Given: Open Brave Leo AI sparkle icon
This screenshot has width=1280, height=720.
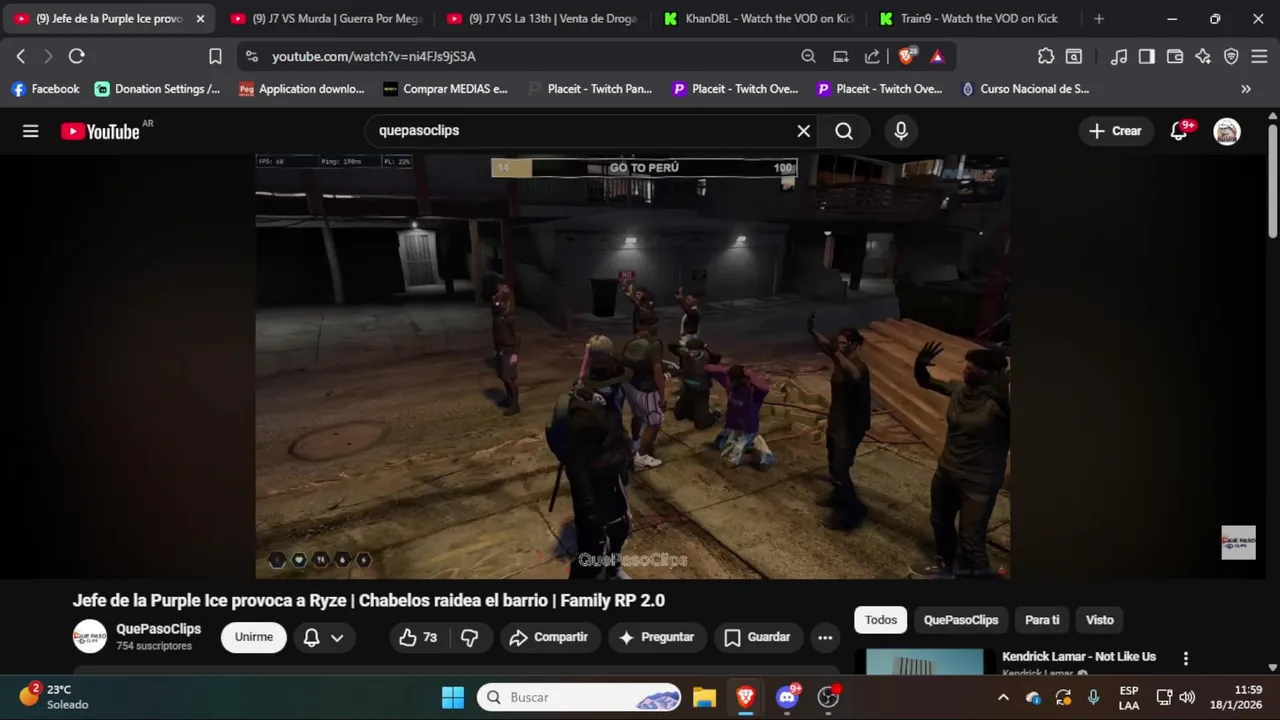Looking at the screenshot, I should [1203, 56].
